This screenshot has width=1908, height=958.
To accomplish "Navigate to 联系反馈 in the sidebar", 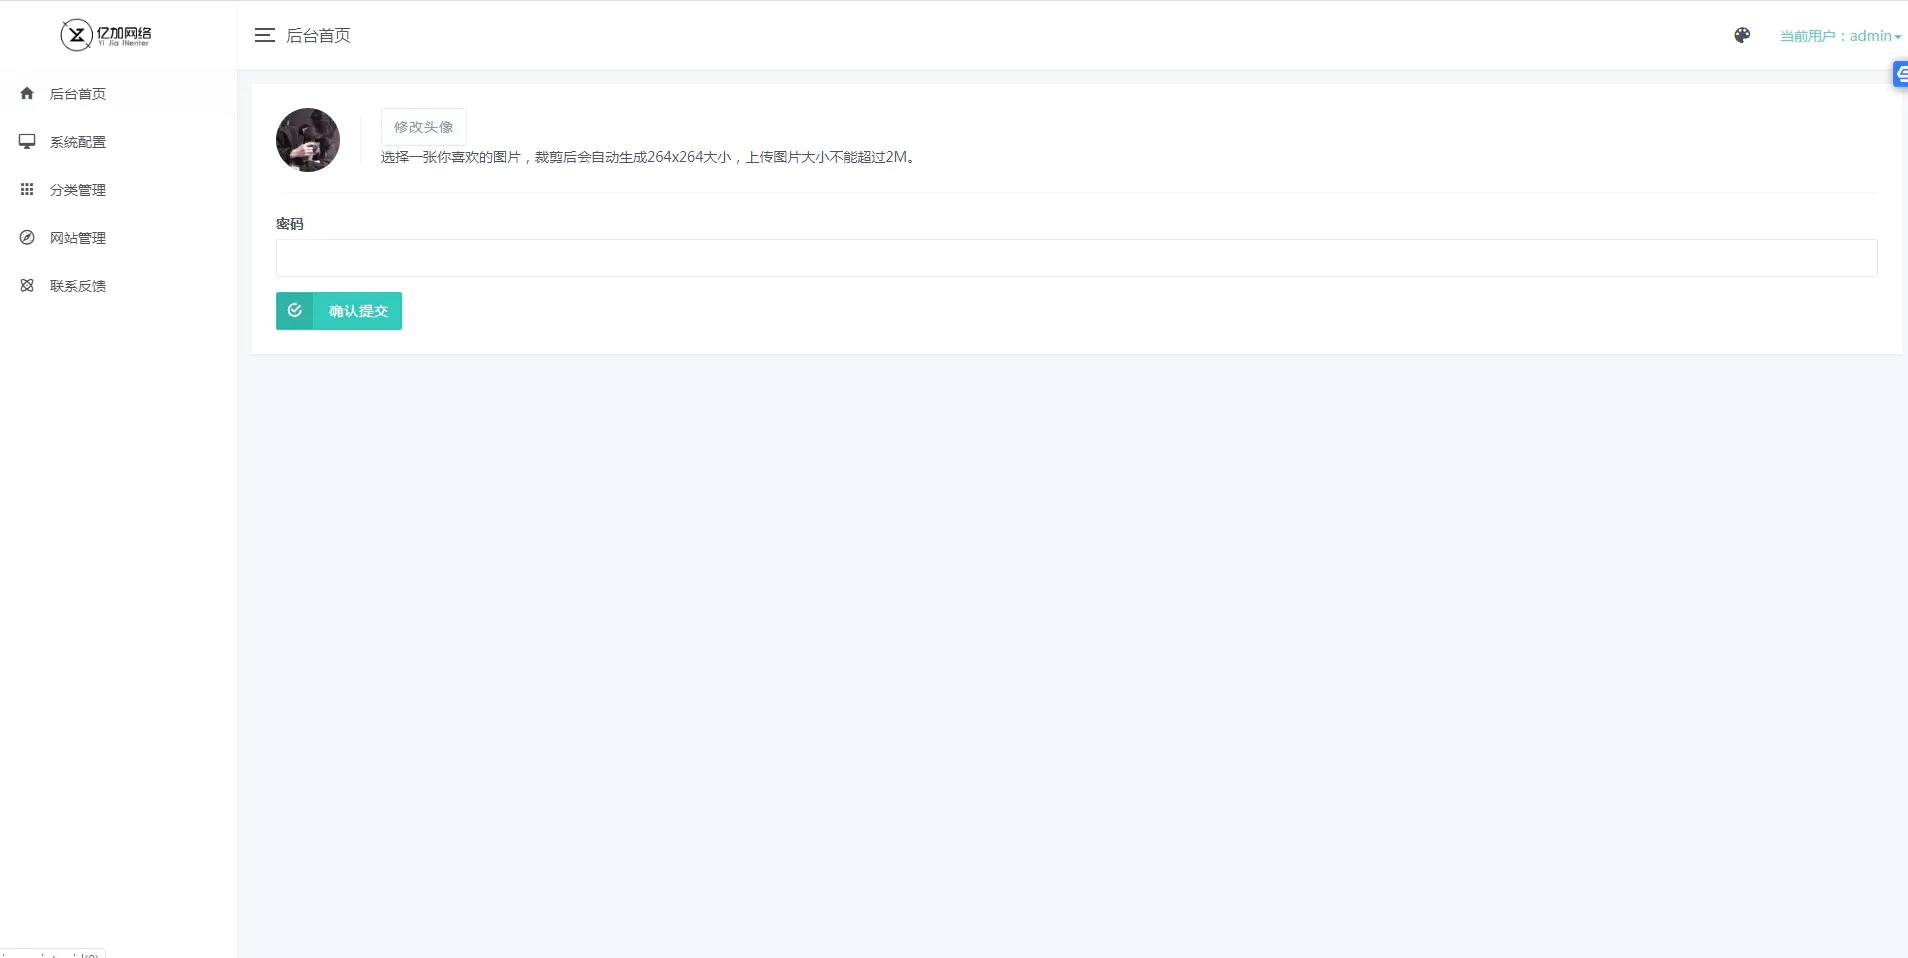I will (x=78, y=285).
